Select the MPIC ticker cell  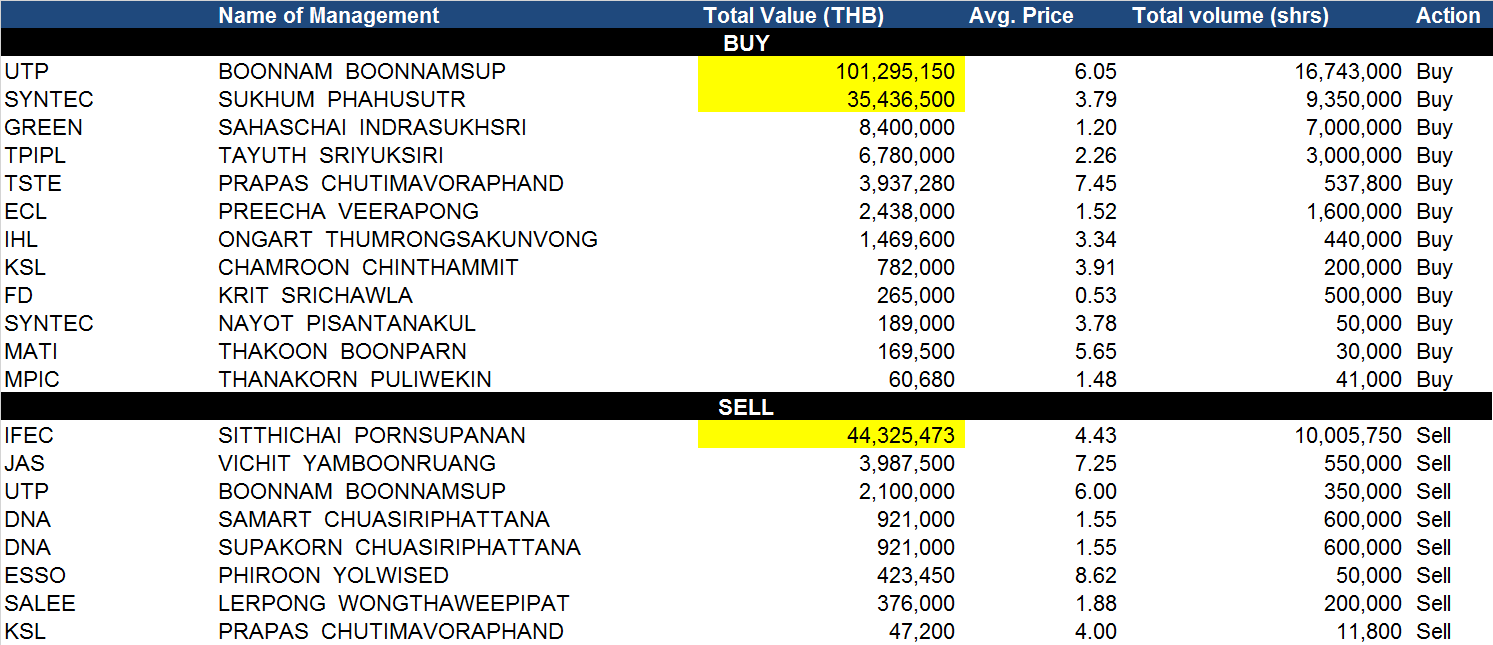(x=31, y=379)
